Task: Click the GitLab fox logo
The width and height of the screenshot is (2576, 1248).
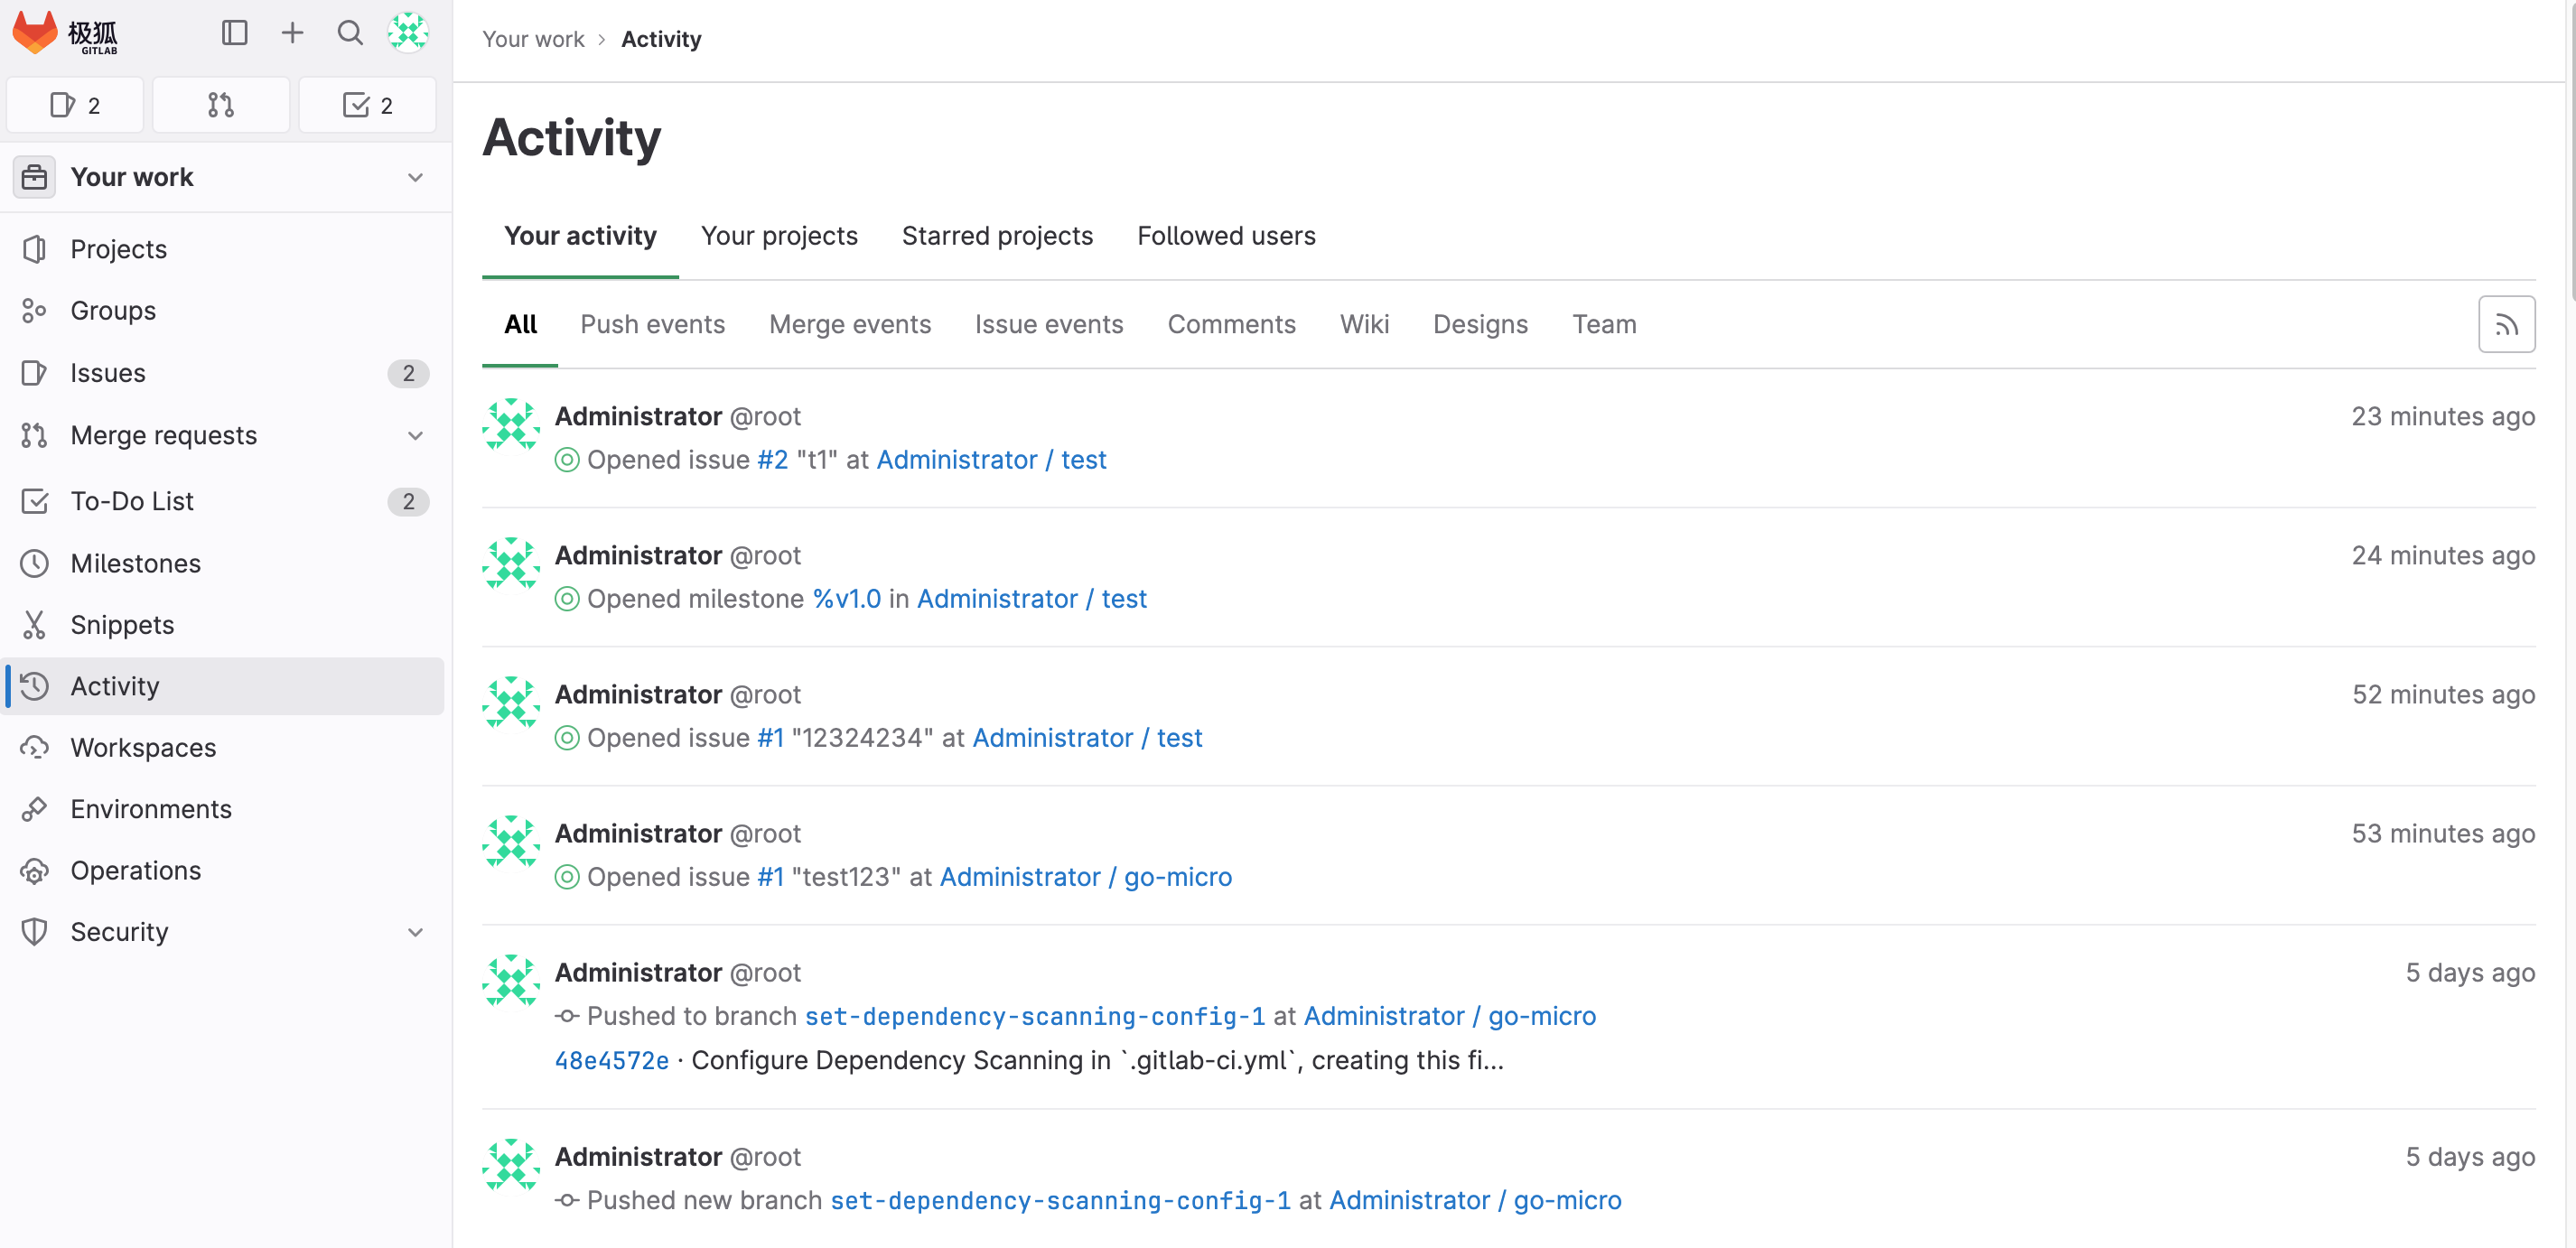Action: tap(36, 33)
